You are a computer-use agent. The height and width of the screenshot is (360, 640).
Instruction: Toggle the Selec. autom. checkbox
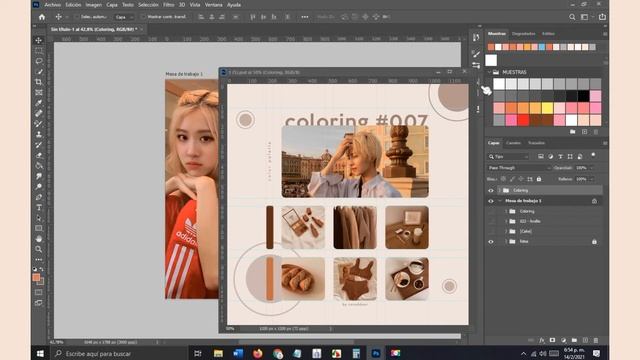point(76,17)
